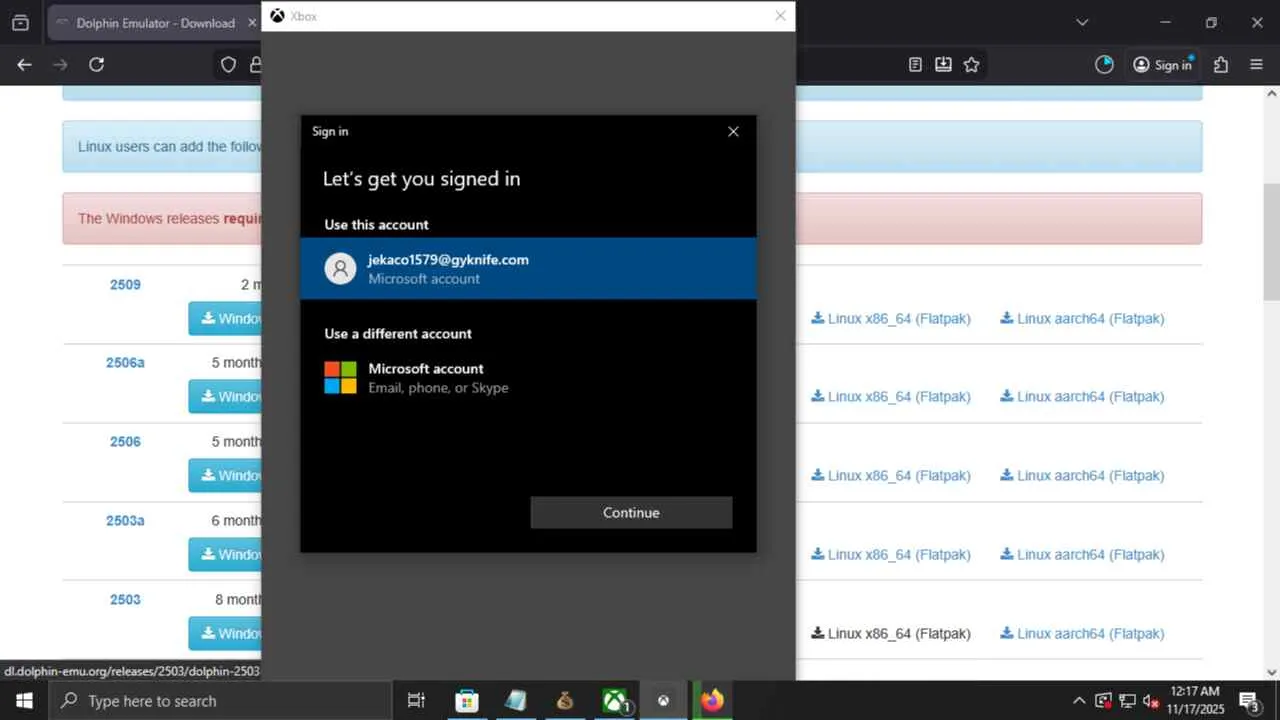The width and height of the screenshot is (1280, 720).
Task: Click the Type here to search box
Action: (220, 700)
